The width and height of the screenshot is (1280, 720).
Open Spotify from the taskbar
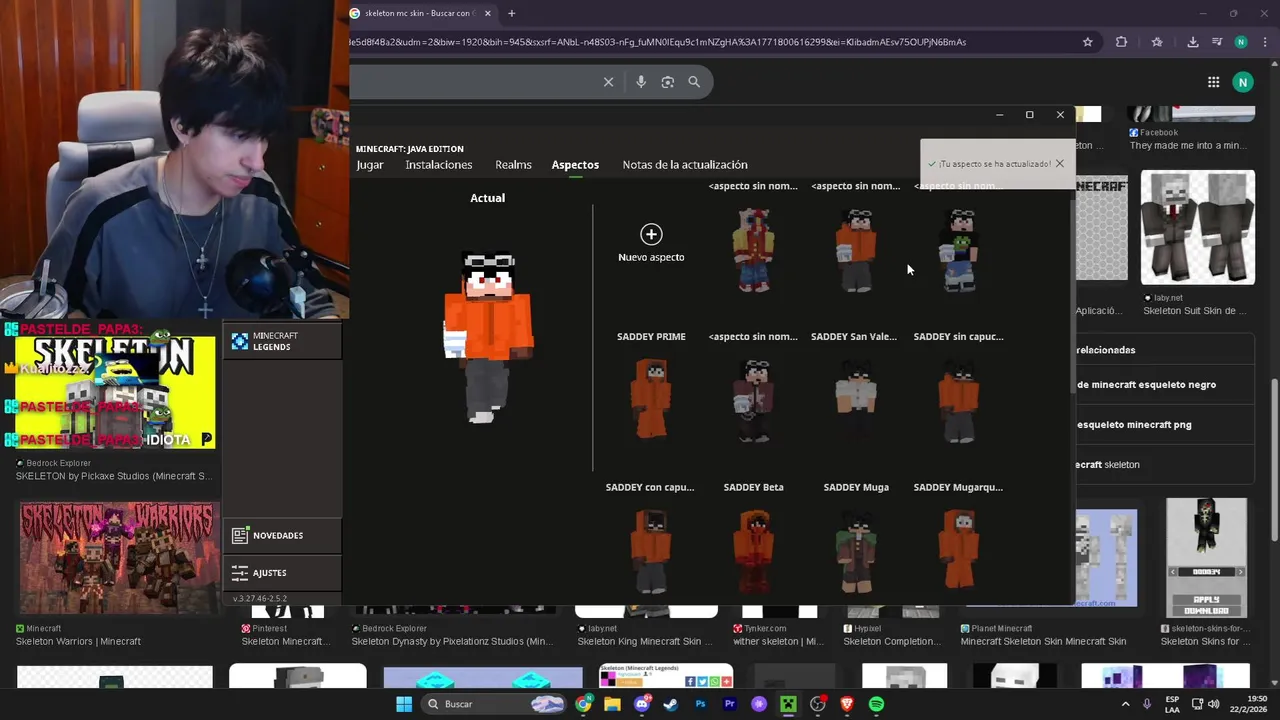pyautogui.click(x=876, y=704)
